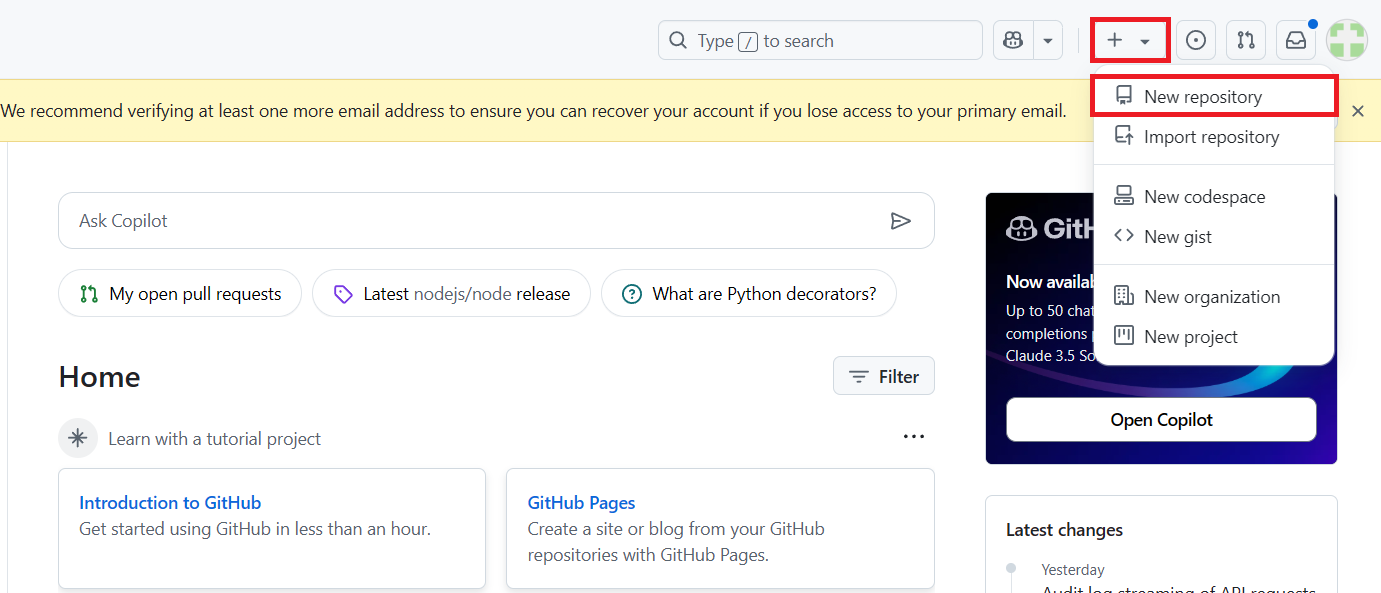Choose Import repository from the menu

tap(1211, 137)
